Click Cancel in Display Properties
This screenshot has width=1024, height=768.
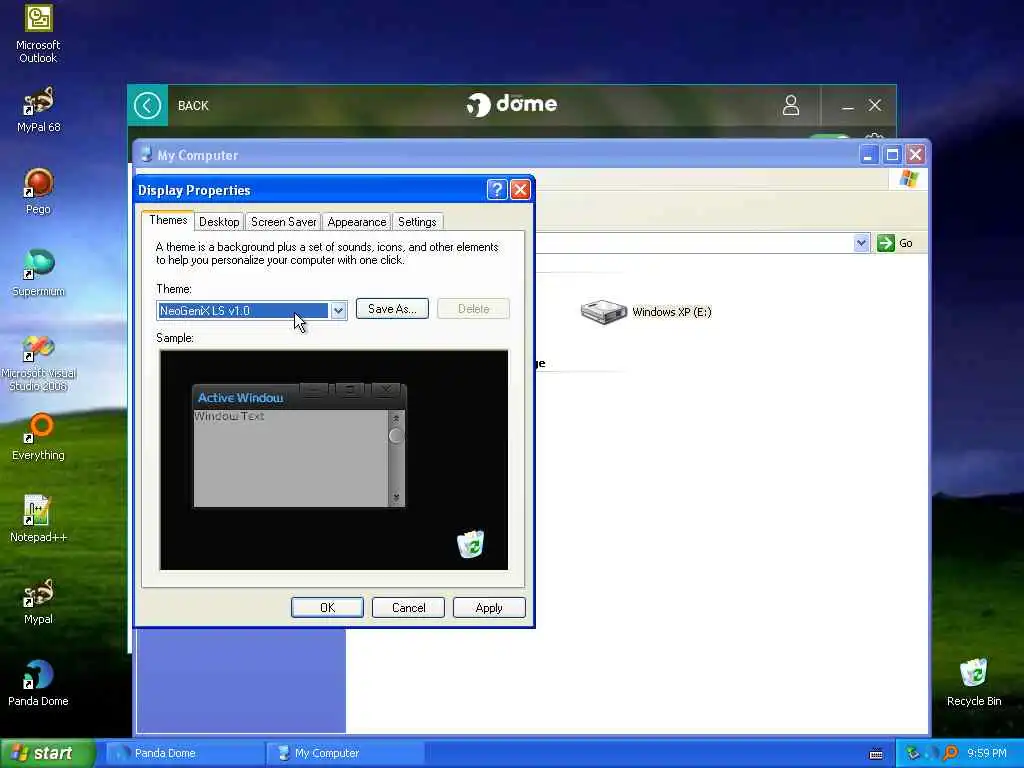click(x=408, y=607)
